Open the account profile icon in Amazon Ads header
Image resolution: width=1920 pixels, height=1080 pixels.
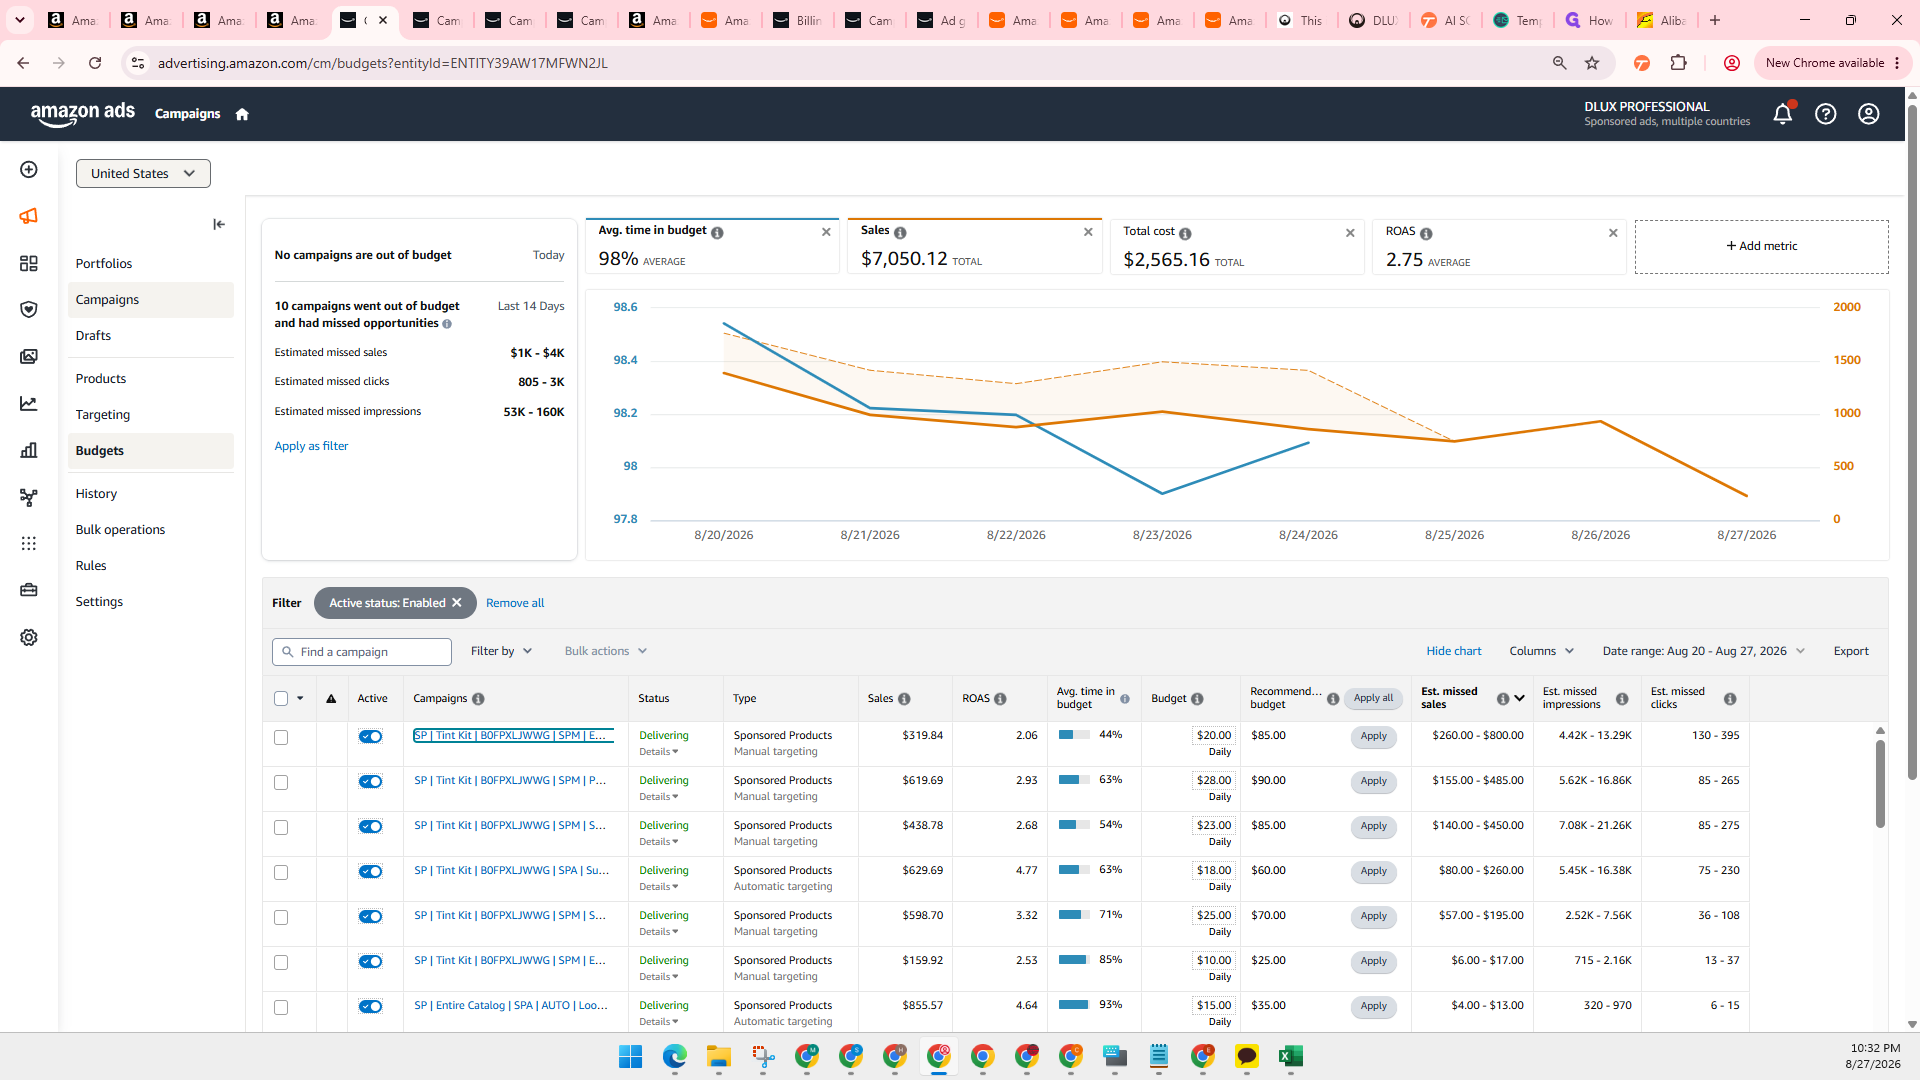1869,114
